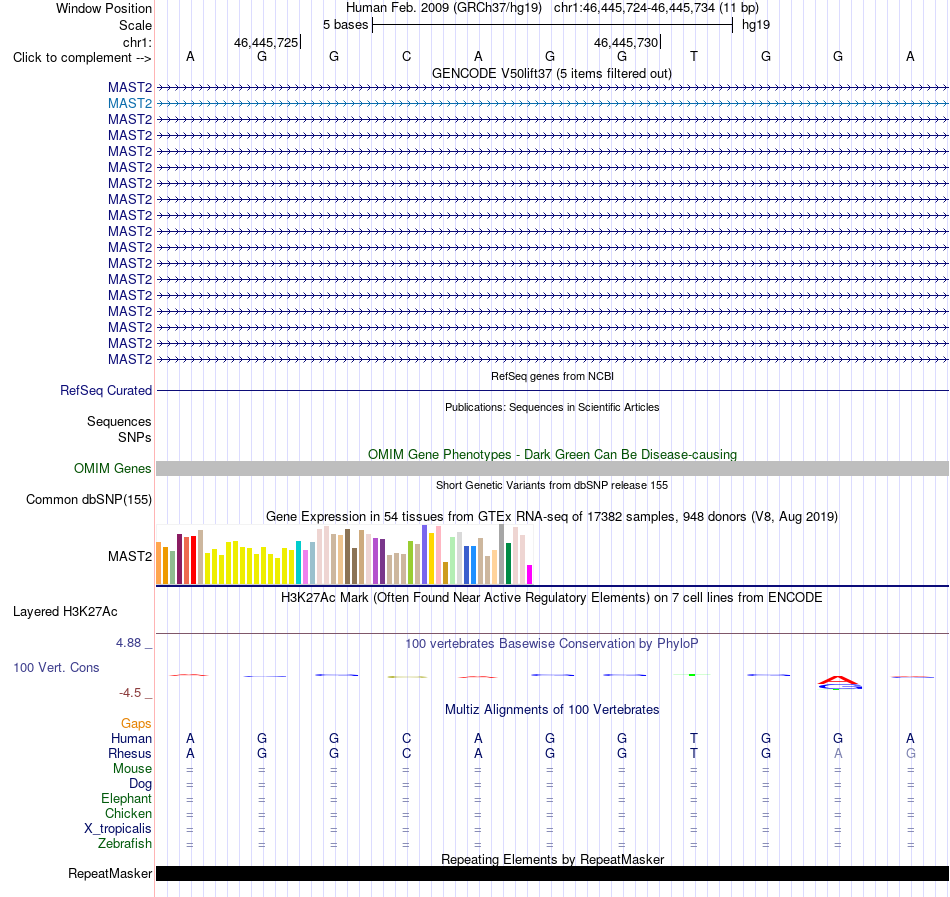Click the '5 bases' scale label
Screen dimensions: 950x897
345,25
